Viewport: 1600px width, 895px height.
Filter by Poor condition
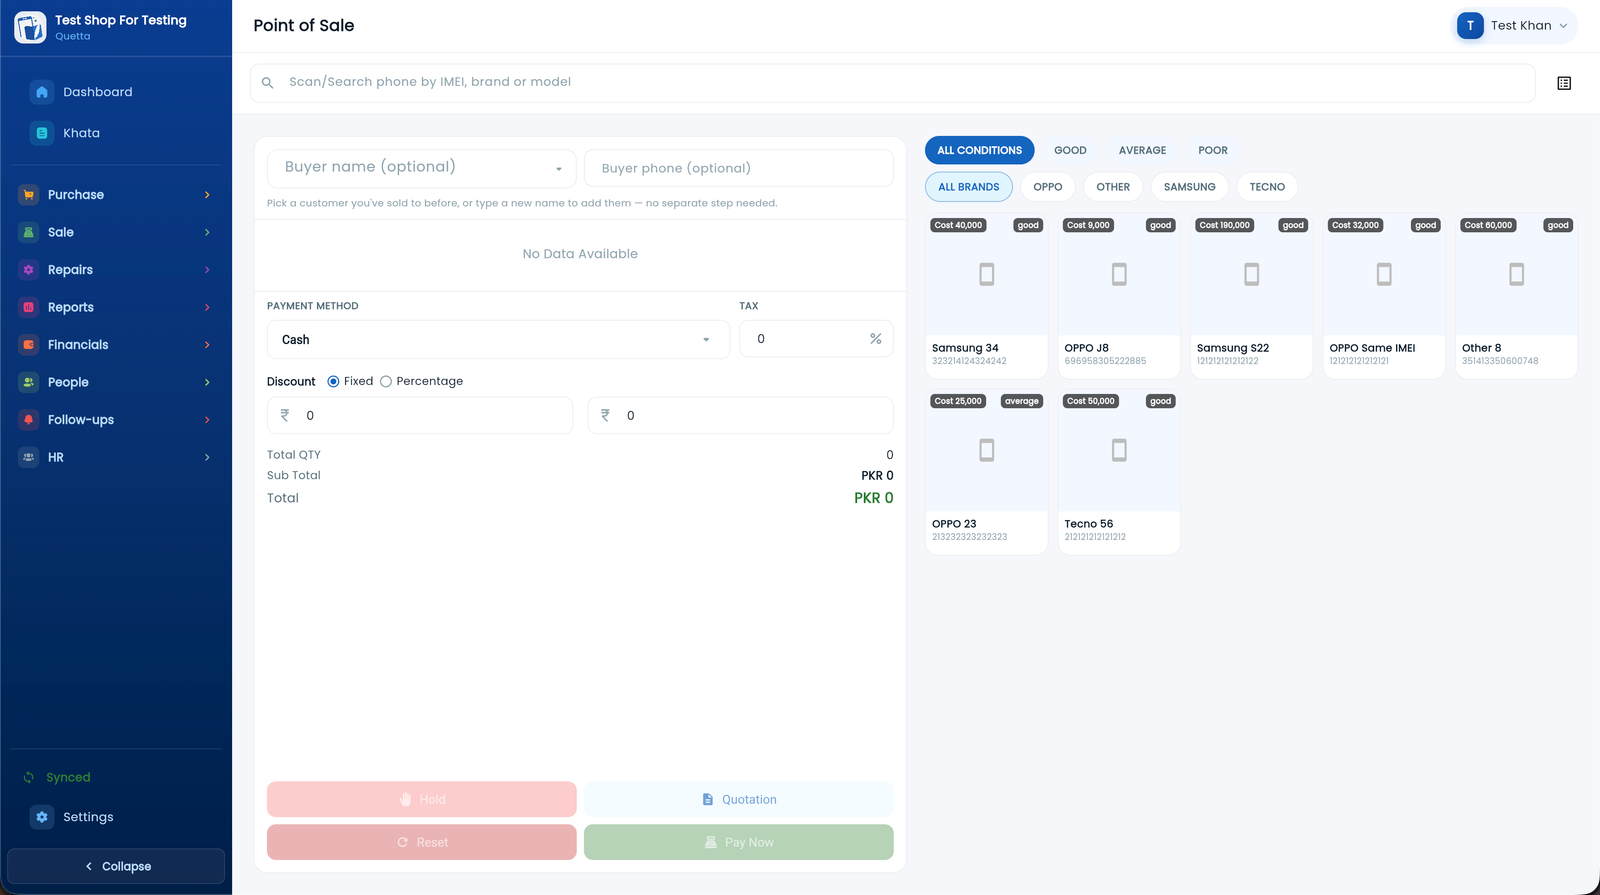(1213, 150)
